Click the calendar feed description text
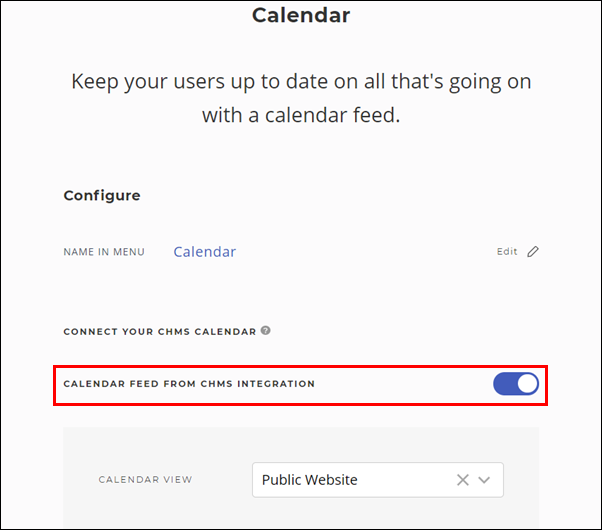This screenshot has width=602, height=530. 301,98
